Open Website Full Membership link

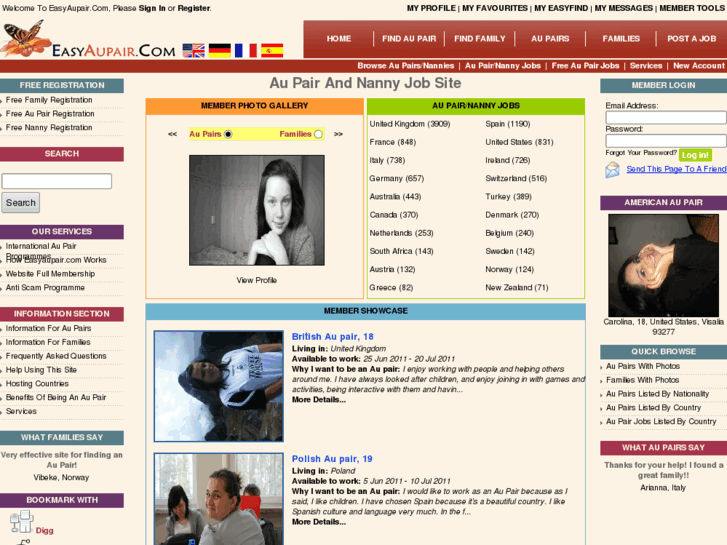pos(50,274)
